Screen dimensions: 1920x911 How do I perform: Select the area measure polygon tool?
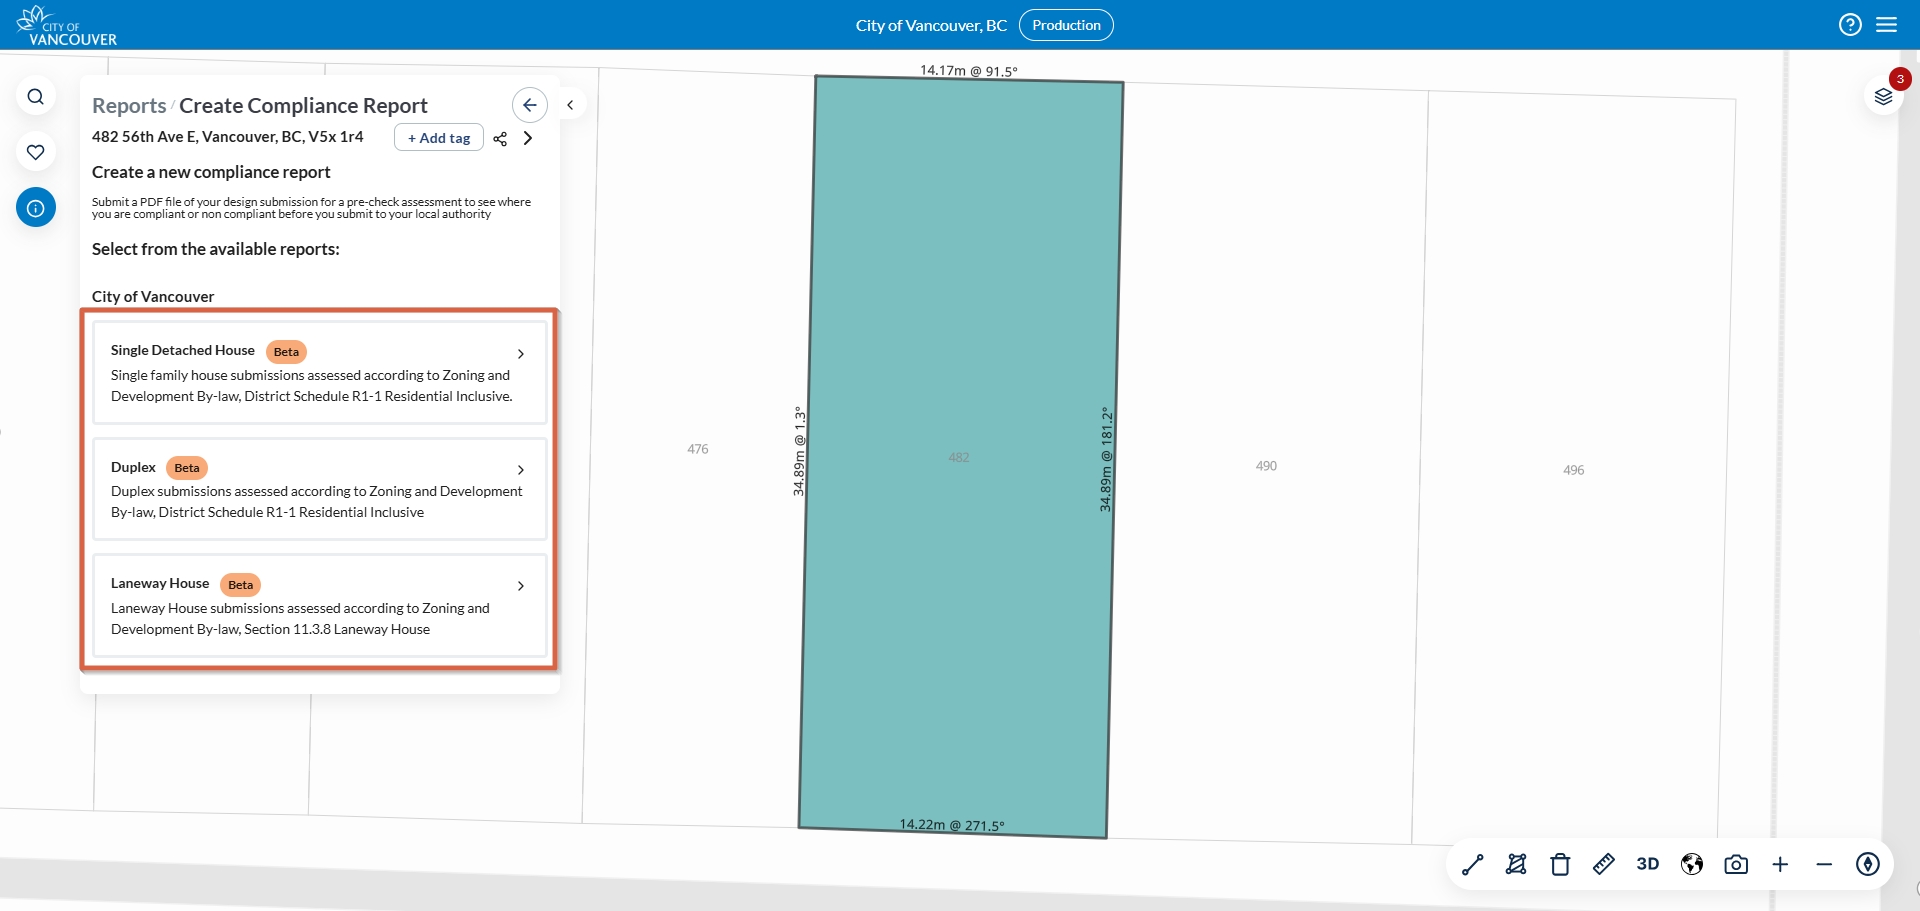coord(1516,865)
